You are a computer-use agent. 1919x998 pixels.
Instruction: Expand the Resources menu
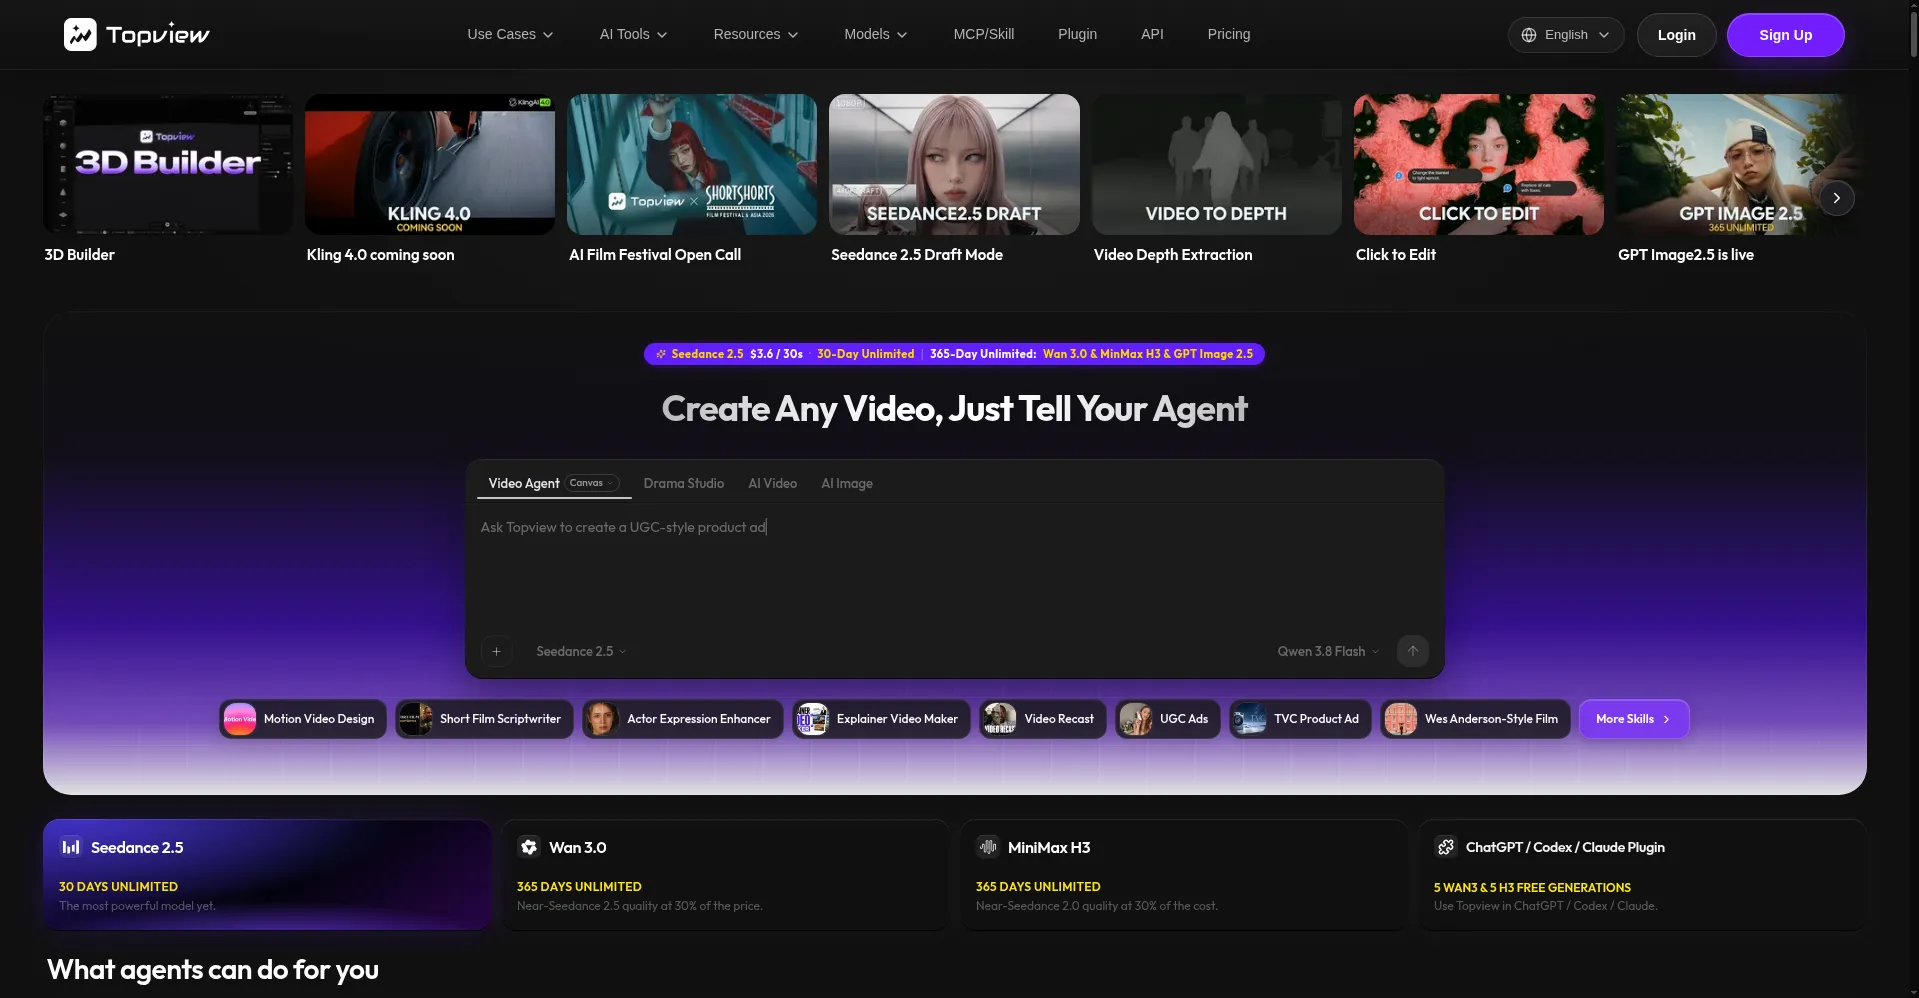pos(756,34)
